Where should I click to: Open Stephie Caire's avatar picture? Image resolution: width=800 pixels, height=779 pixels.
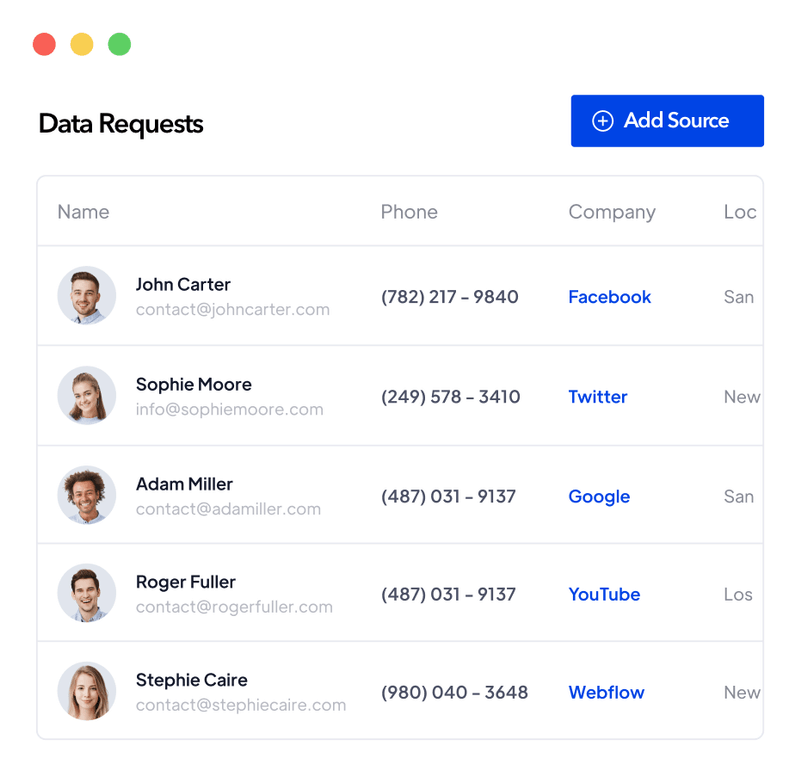[87, 690]
